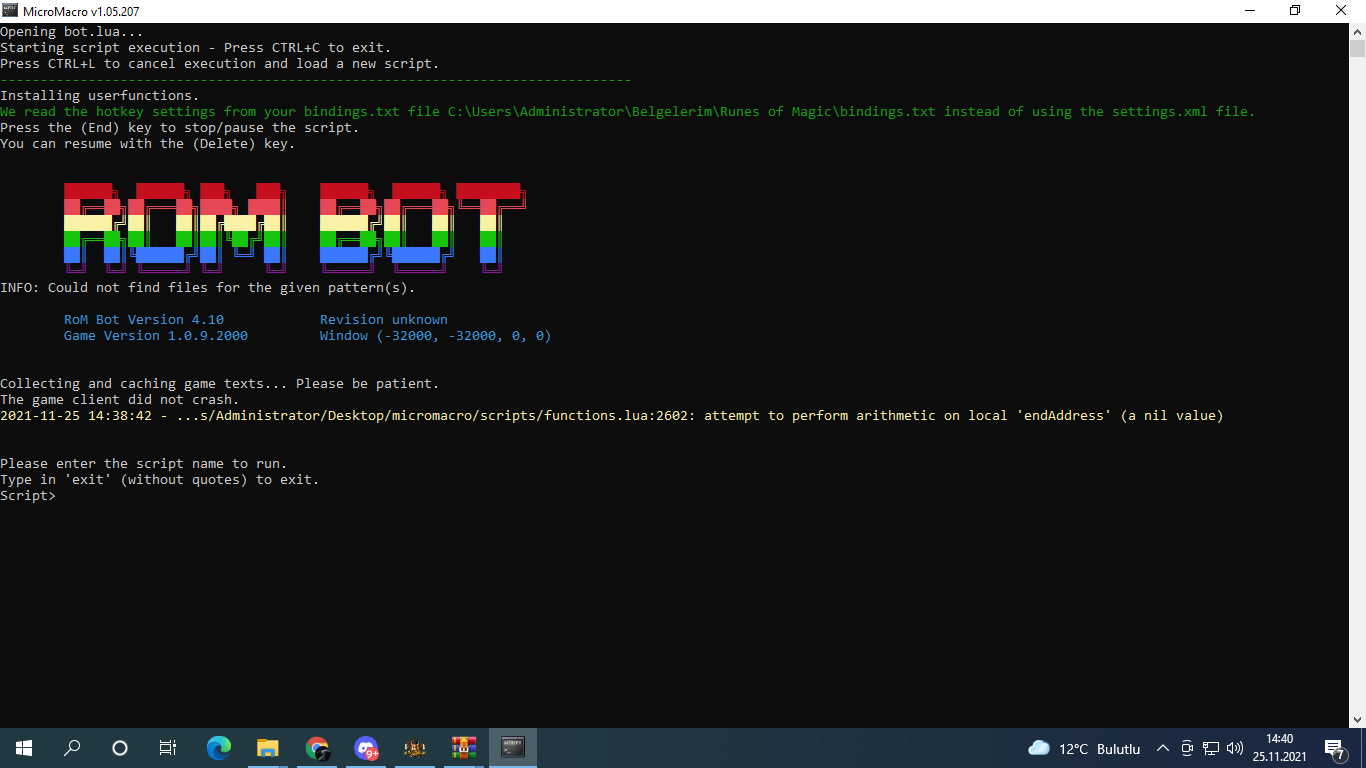Click the console scrollbar's up arrow

point(1357,31)
